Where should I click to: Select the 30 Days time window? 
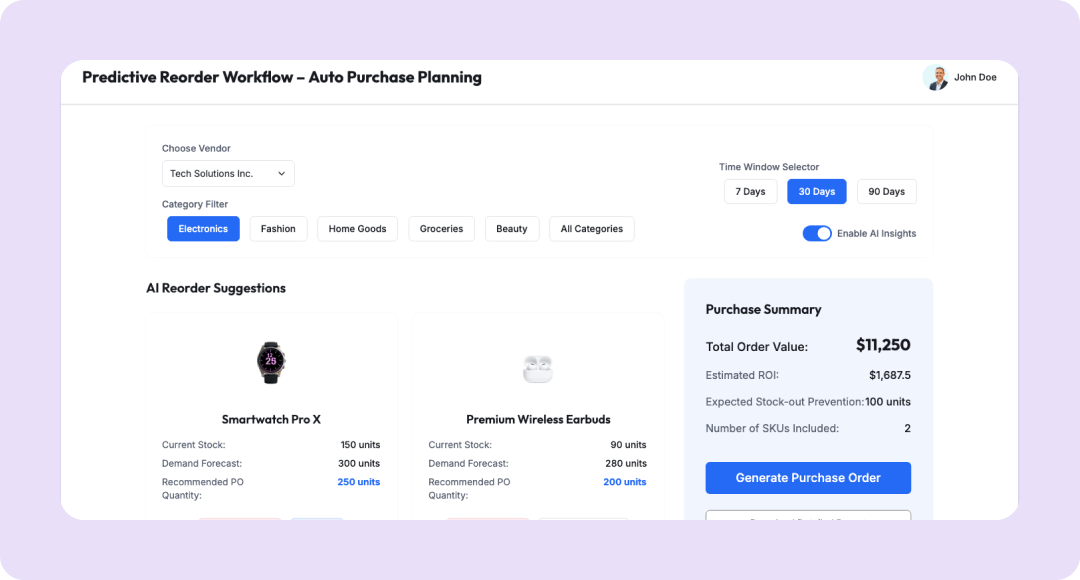[x=817, y=192]
